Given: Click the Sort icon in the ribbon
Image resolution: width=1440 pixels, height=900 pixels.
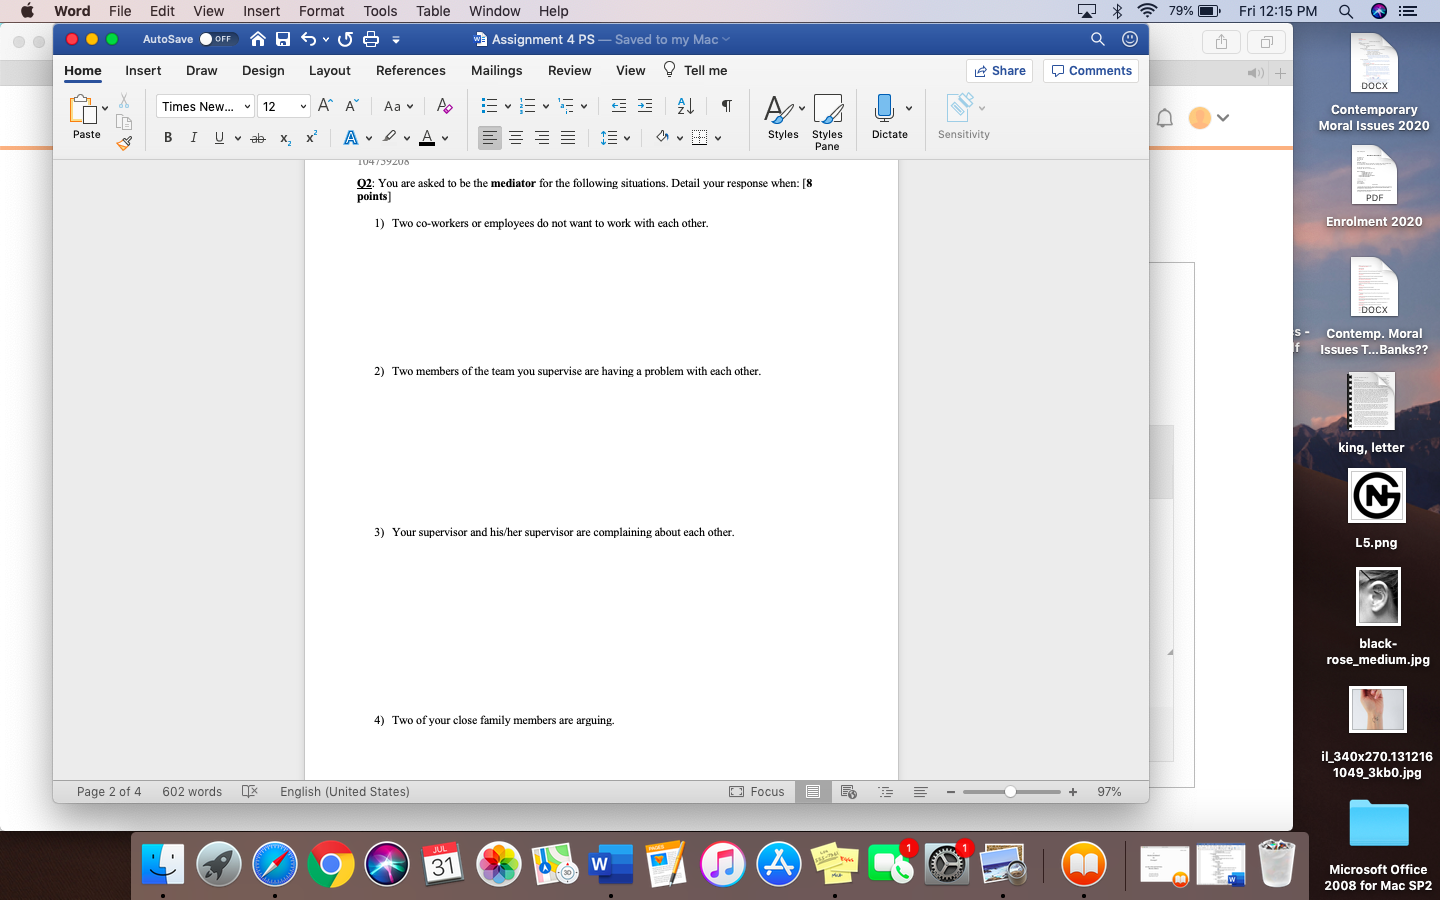Looking at the screenshot, I should (x=684, y=105).
